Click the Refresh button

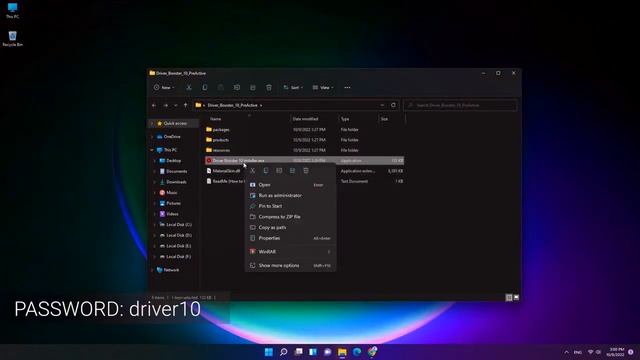point(393,105)
